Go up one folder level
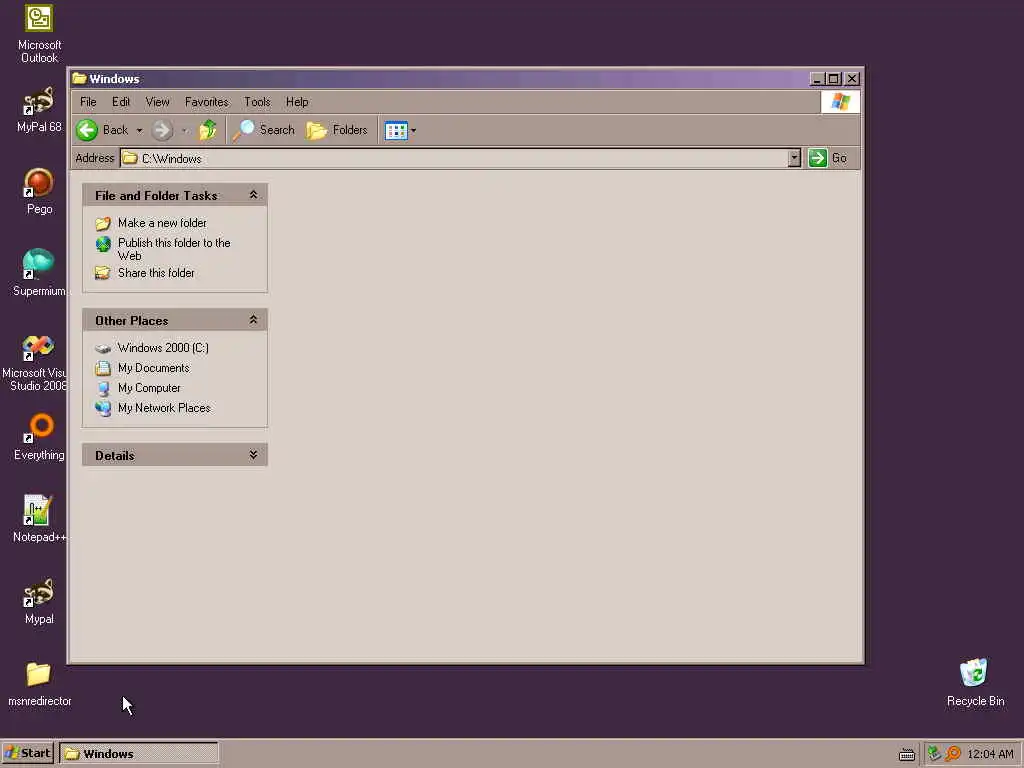The image size is (1024, 768). point(208,130)
